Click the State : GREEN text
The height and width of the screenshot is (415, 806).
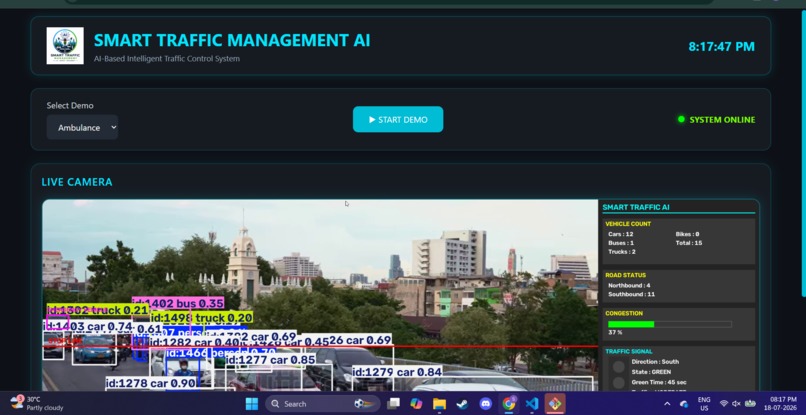[651, 372]
